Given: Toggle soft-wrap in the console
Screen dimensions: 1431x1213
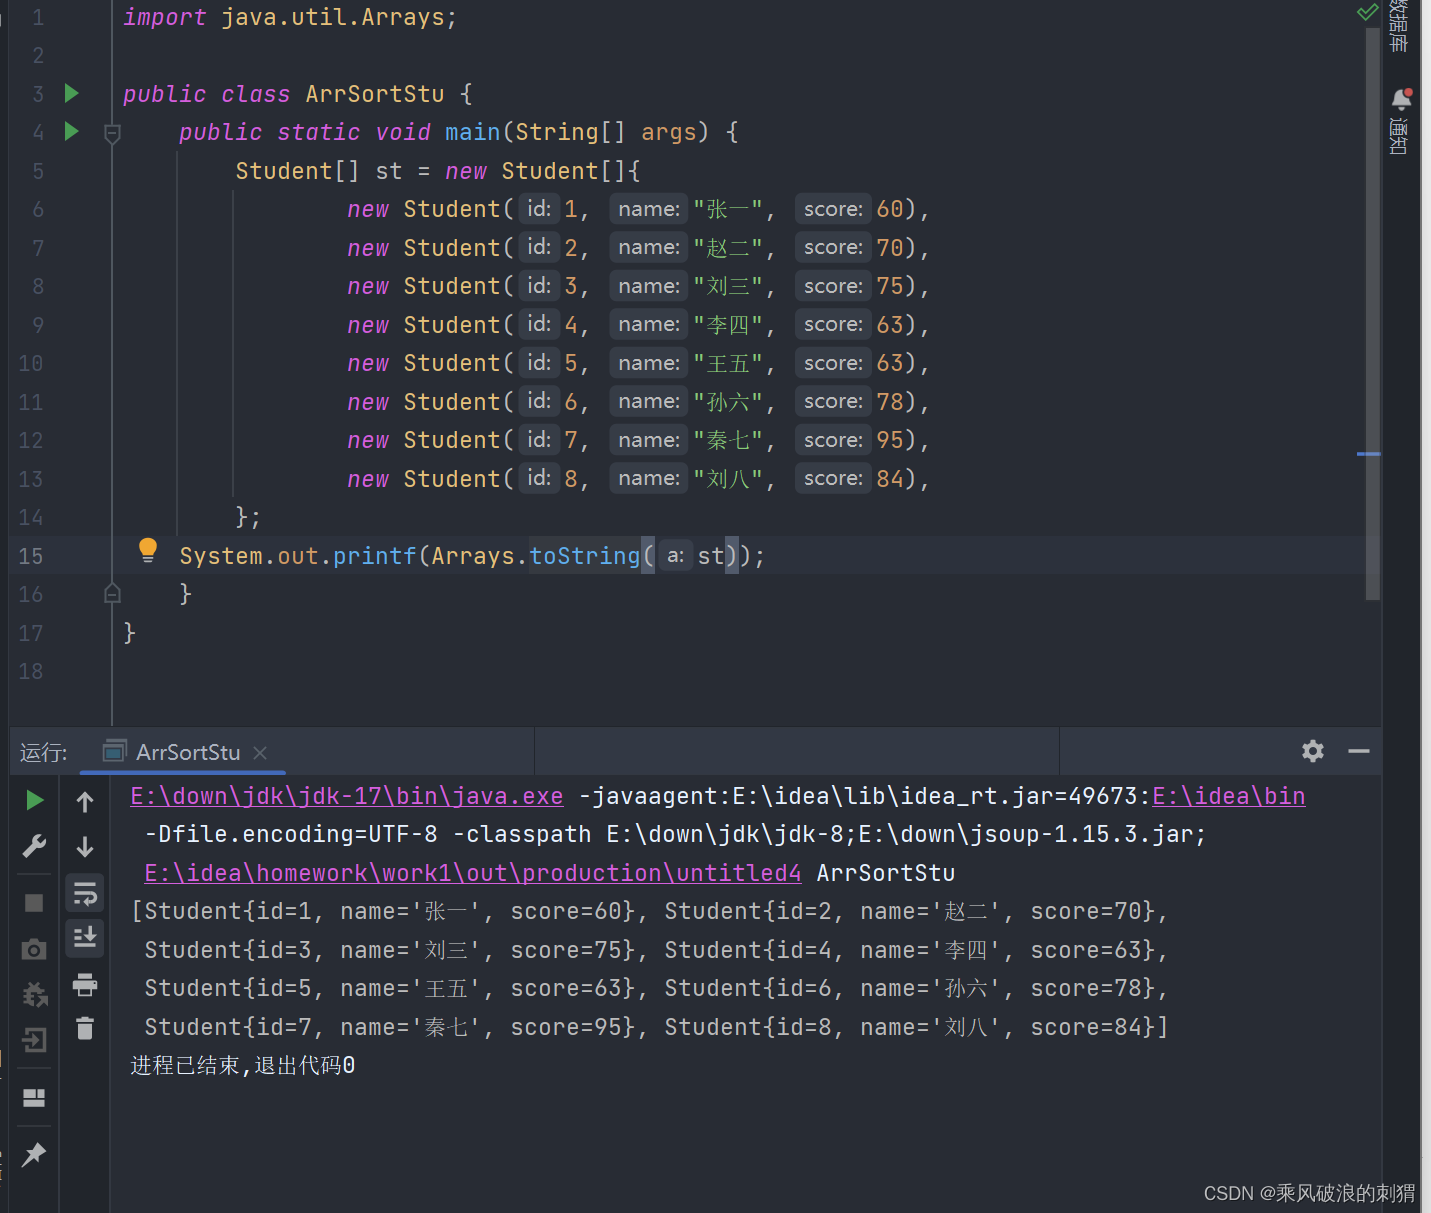Looking at the screenshot, I should tap(85, 892).
